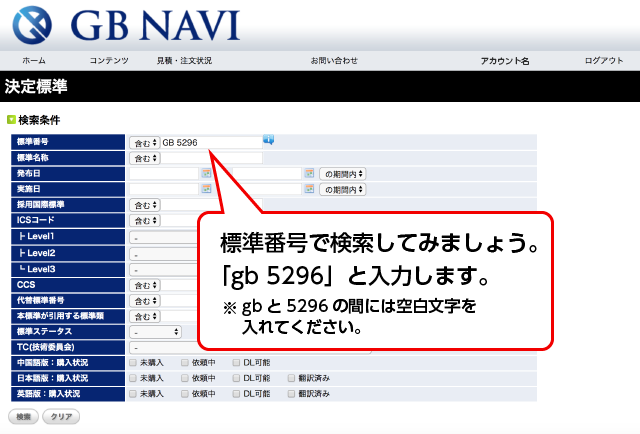Image resolution: width=640 pixels, height=434 pixels.
Task: Check DL可能 in 英語版 purchase status row
Action: [x=236, y=394]
